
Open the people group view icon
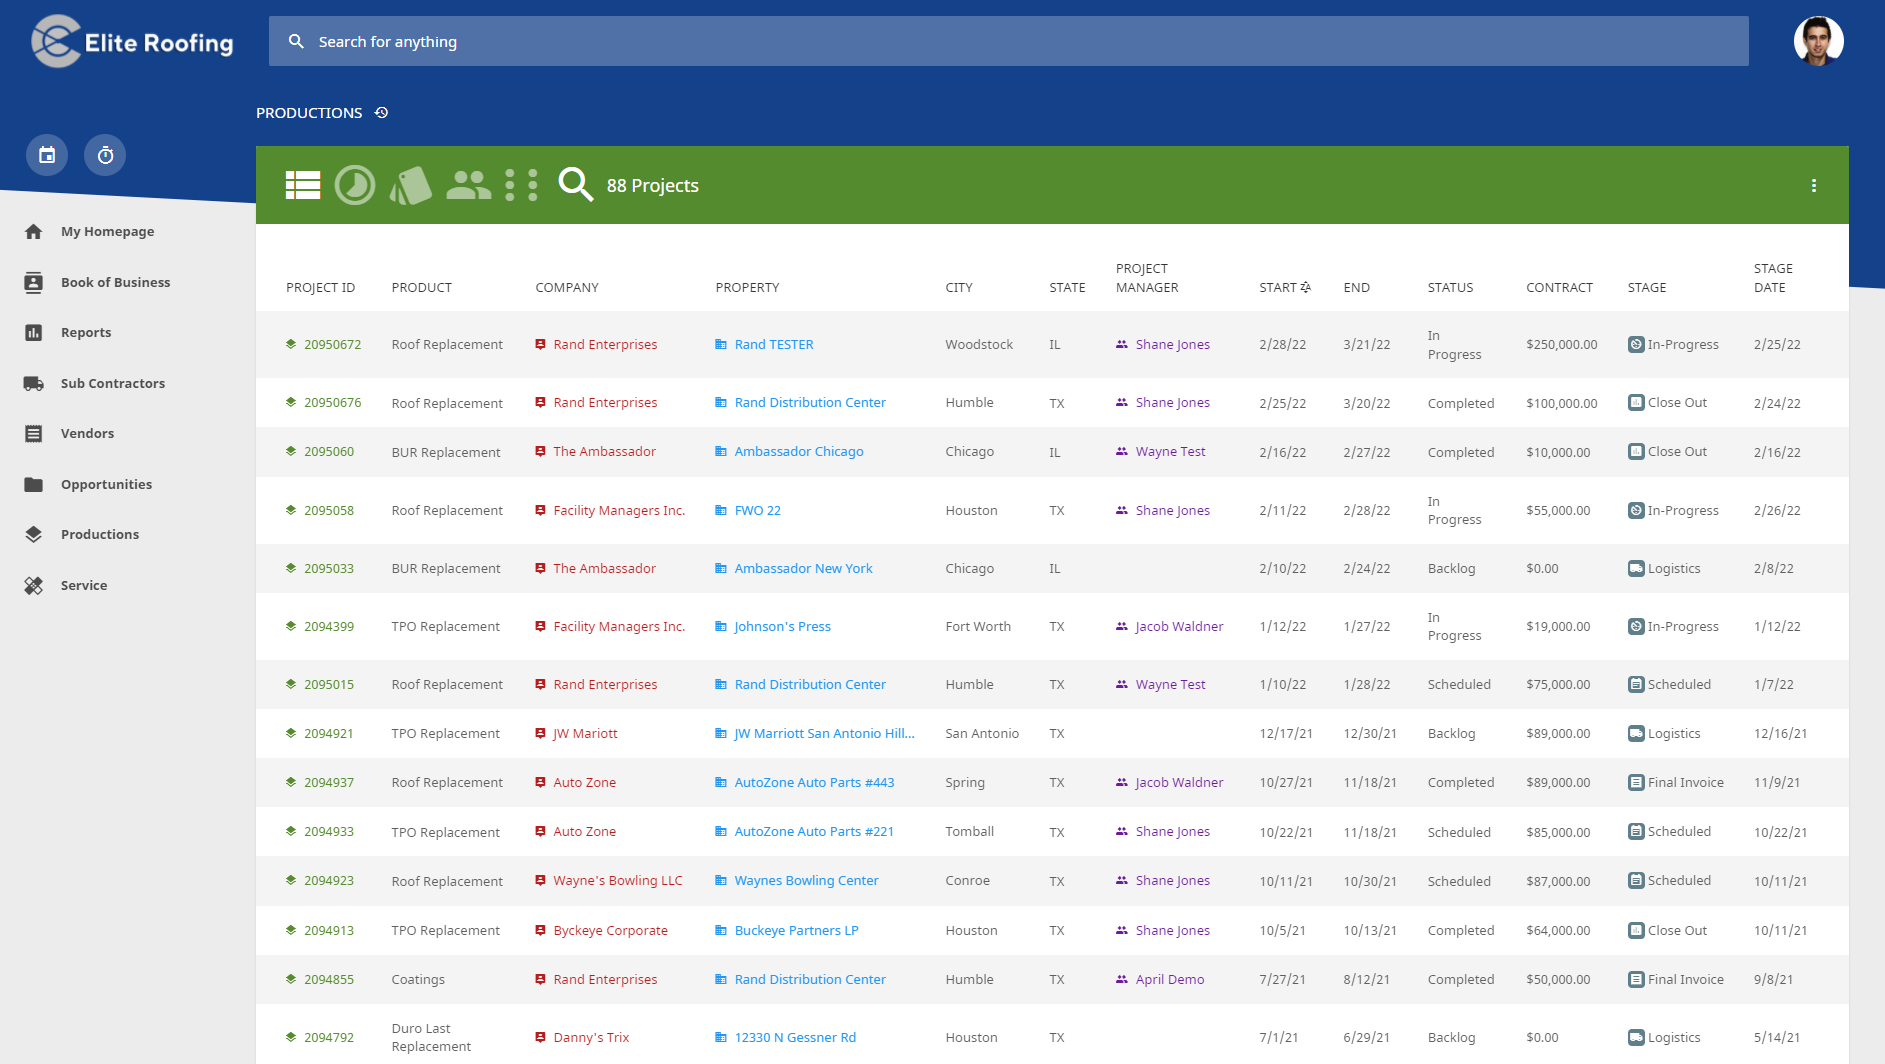tap(468, 185)
